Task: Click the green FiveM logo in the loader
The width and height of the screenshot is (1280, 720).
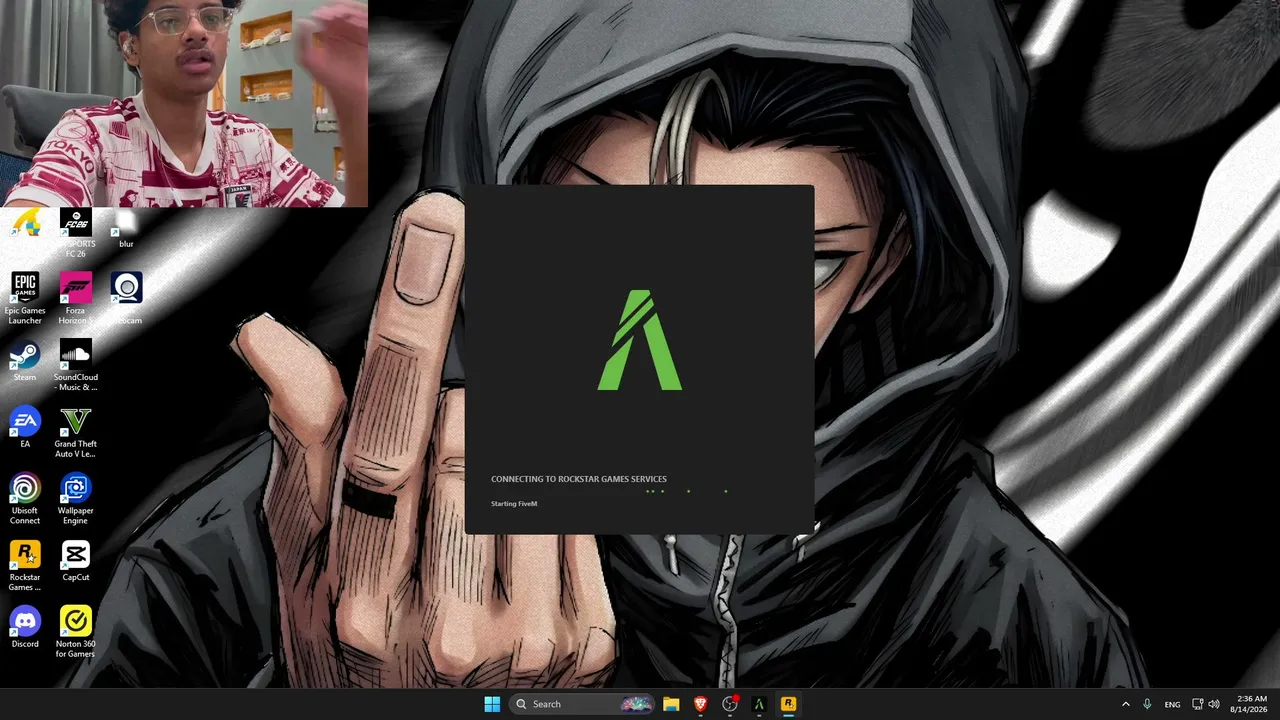Action: coord(640,340)
